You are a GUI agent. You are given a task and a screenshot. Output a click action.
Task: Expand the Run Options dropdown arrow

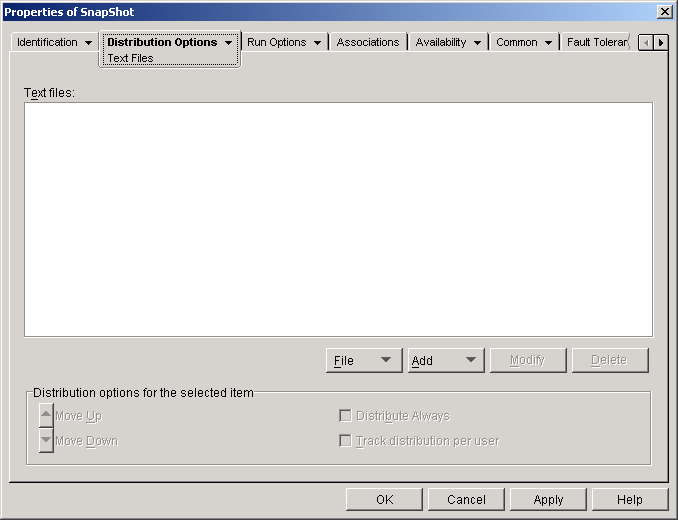pyautogui.click(x=317, y=43)
